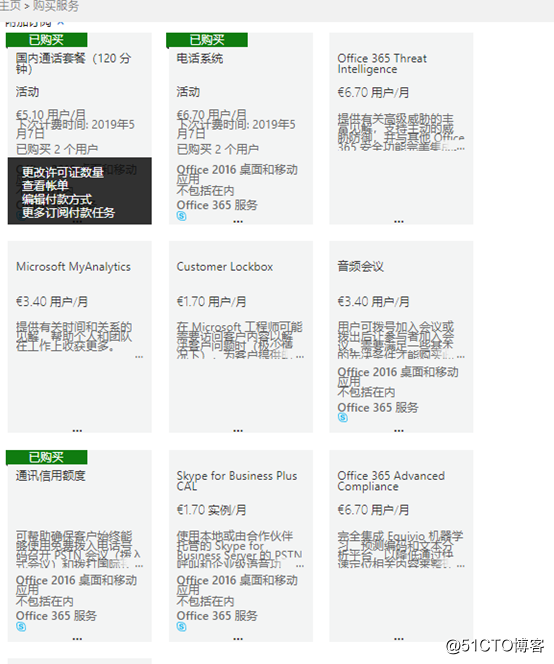Image resolution: width=554 pixels, height=664 pixels.
Task: Click the Skype for Business Plus CAL title
Action: [237, 481]
